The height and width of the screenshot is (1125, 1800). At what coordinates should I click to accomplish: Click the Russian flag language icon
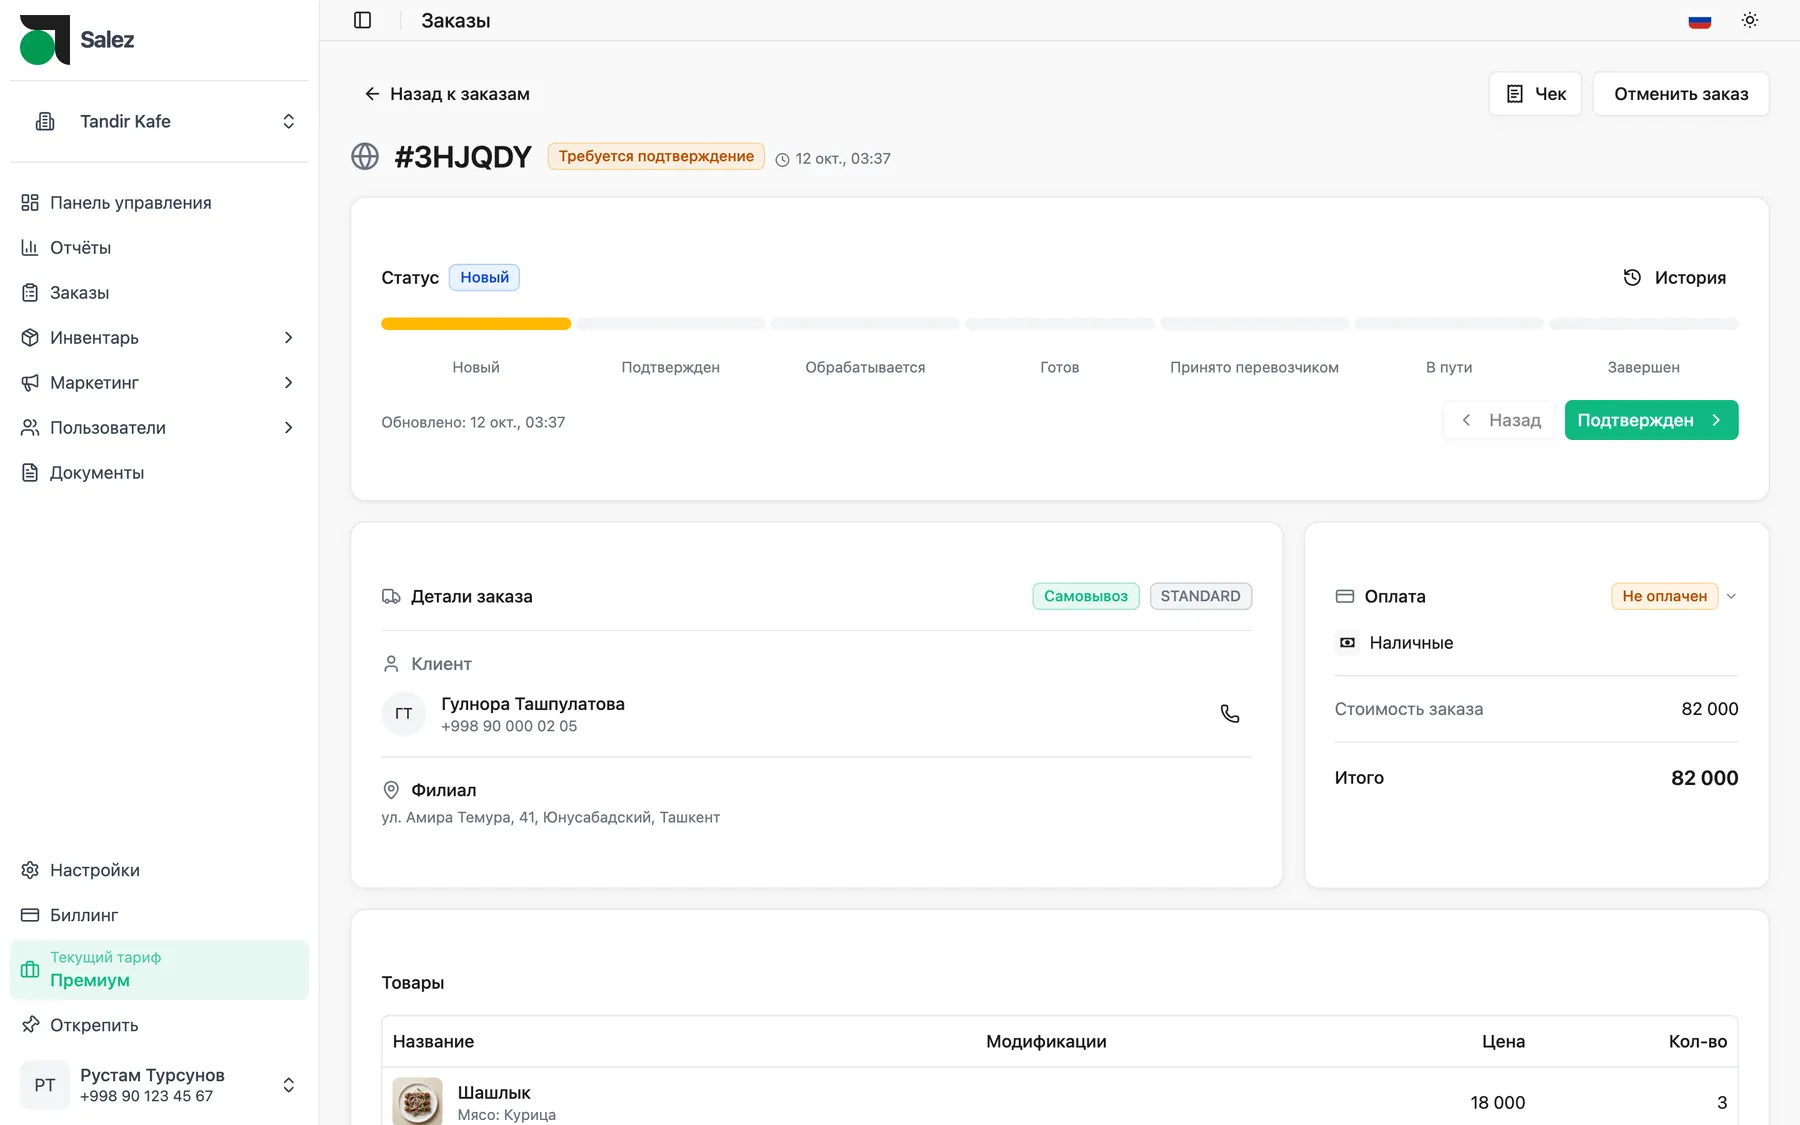tap(1699, 20)
